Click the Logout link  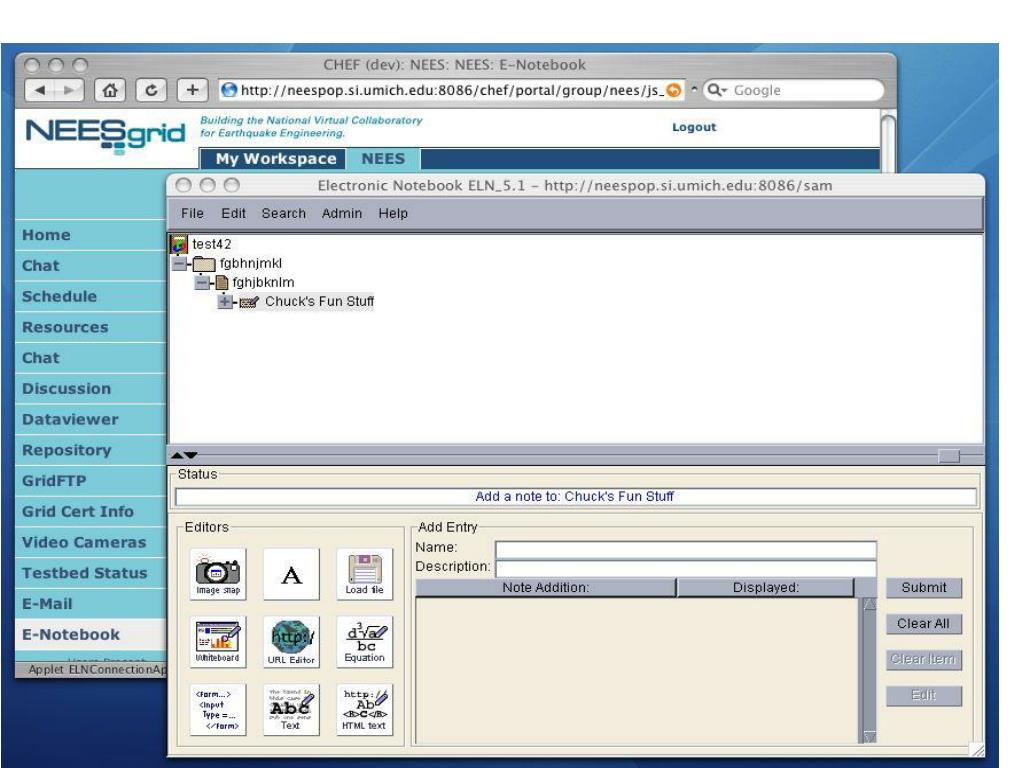click(x=694, y=127)
